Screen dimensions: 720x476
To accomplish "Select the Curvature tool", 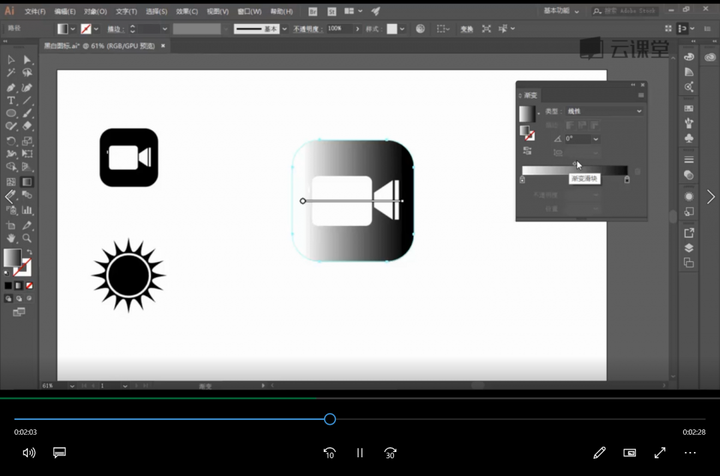I will (x=27, y=88).
